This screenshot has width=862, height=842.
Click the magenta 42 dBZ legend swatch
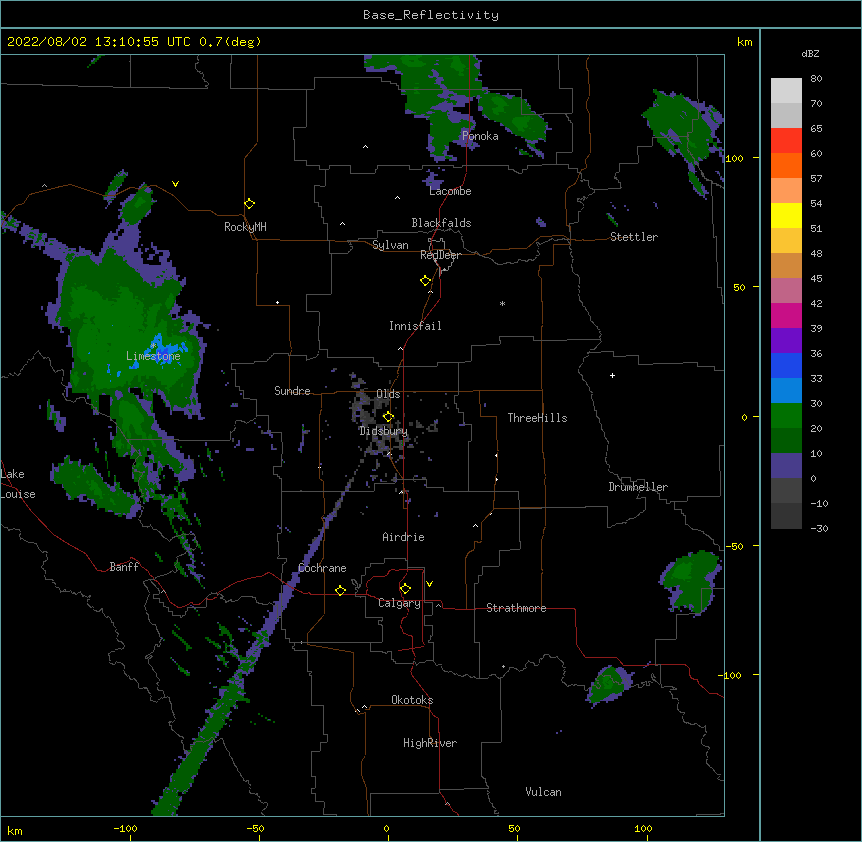tap(786, 316)
